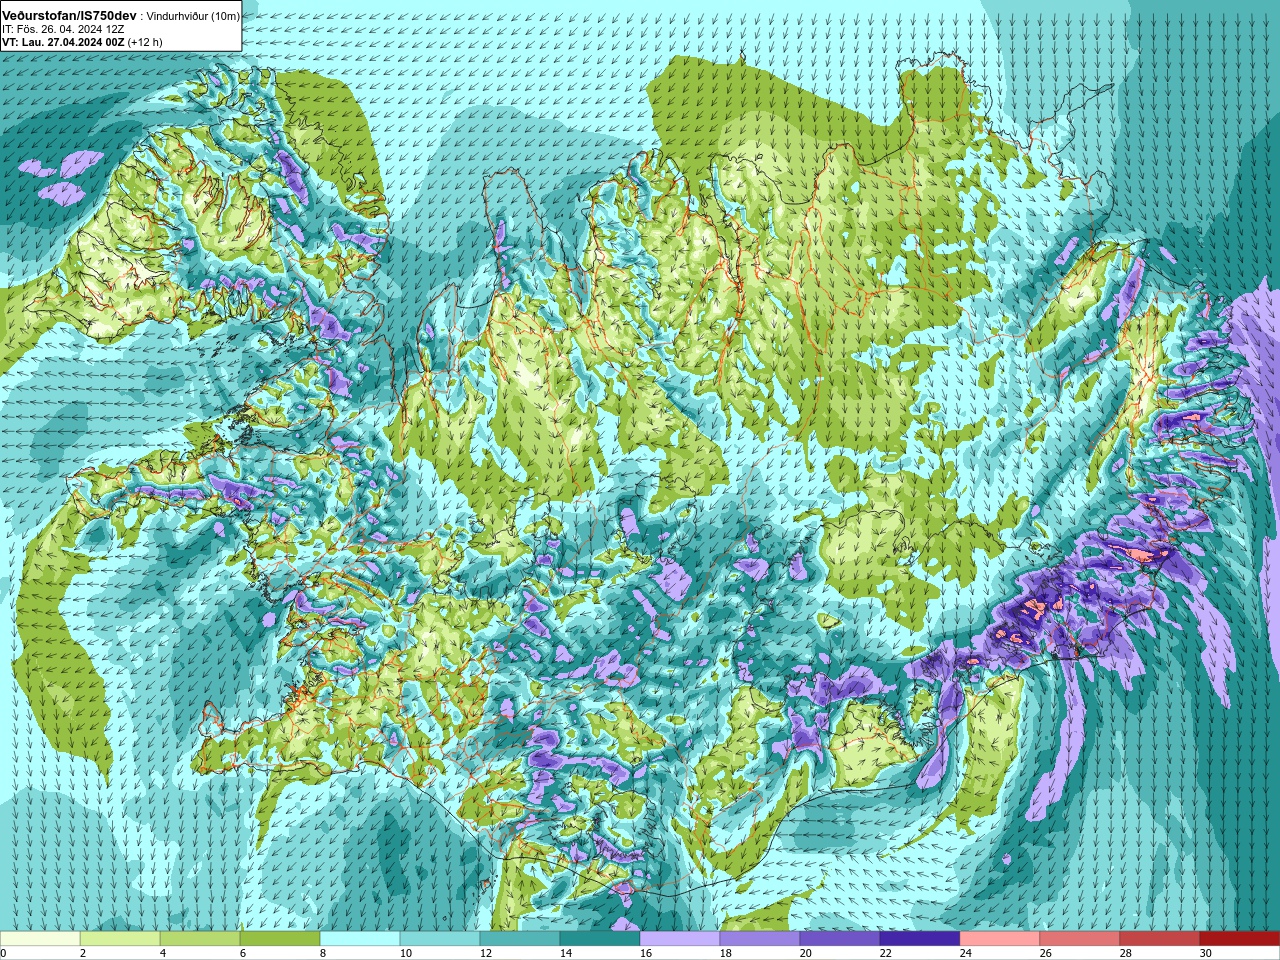This screenshot has height=960, width=1280.
Task: Click the Vindurhviður (10m) parameter label
Action: (x=193, y=16)
